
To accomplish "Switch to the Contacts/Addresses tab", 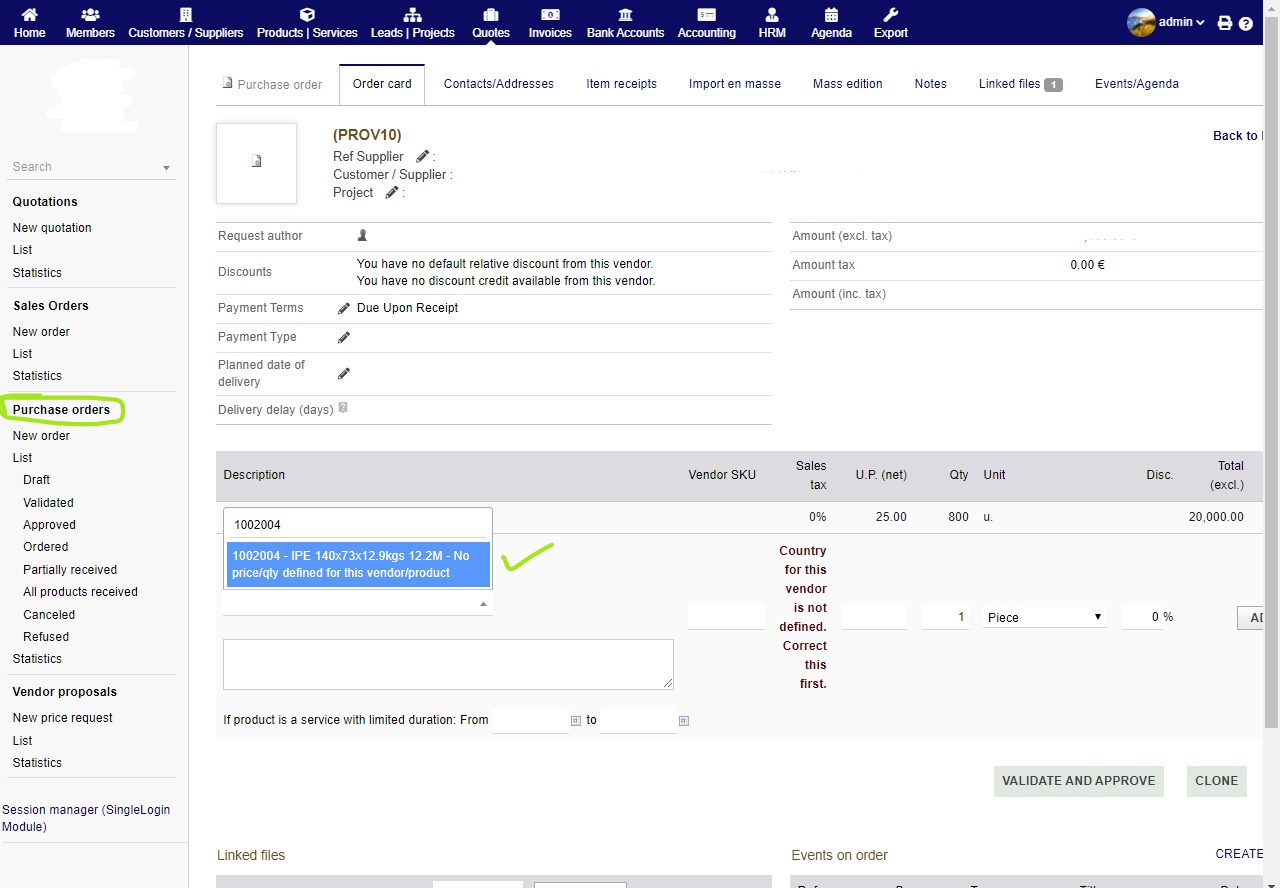I will [498, 84].
